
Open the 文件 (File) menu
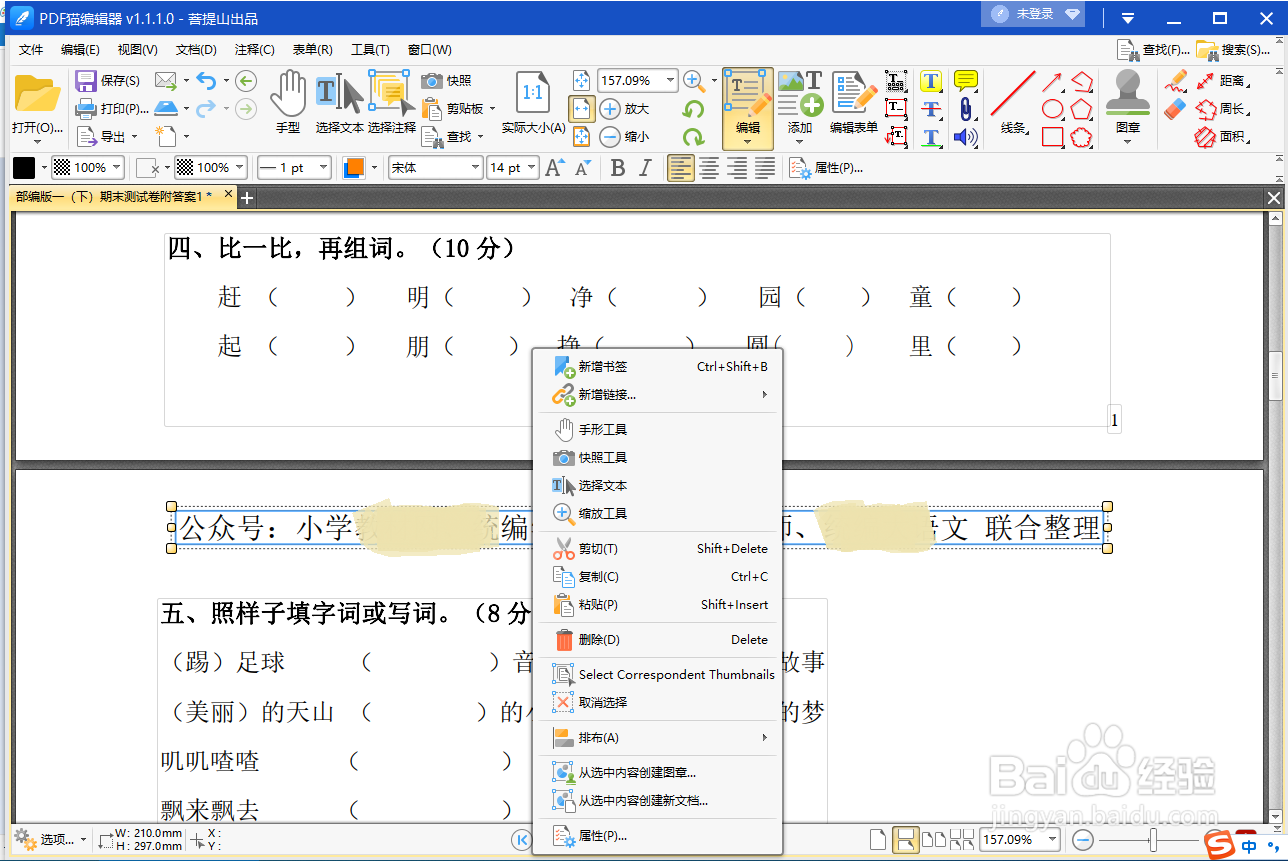pyautogui.click(x=31, y=50)
